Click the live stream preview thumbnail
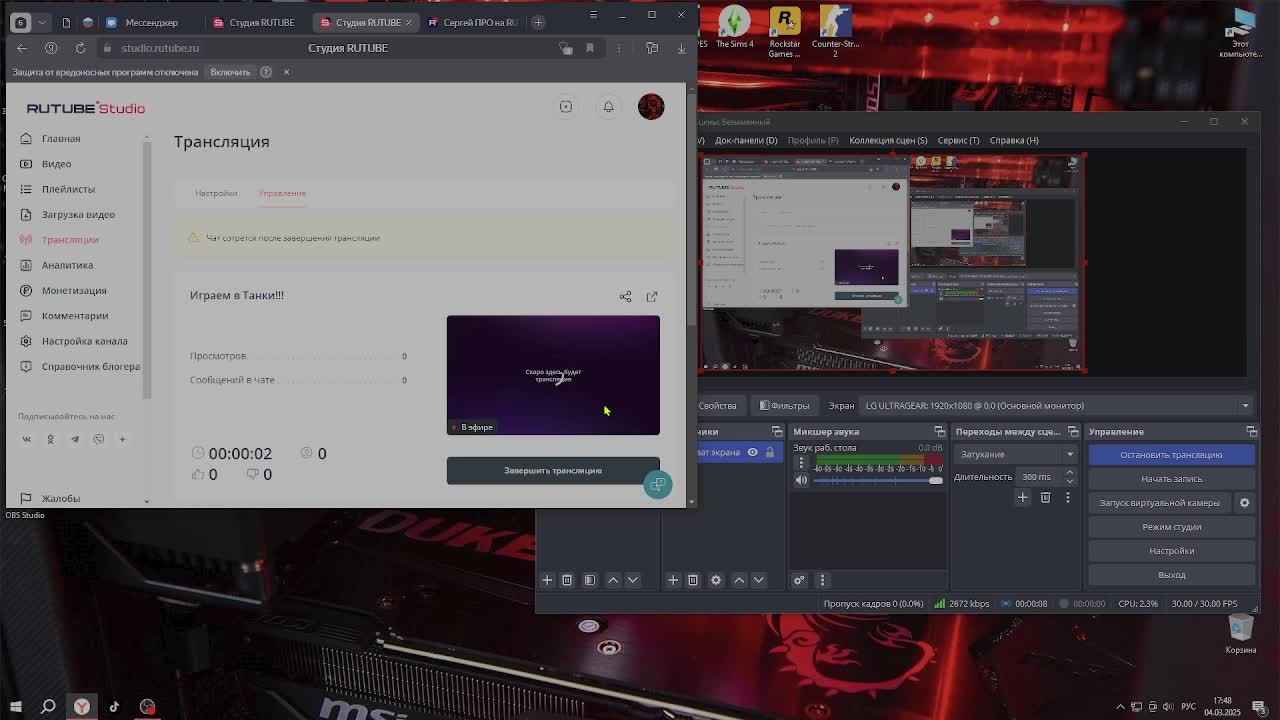Image resolution: width=1280 pixels, height=720 pixels. pos(553,375)
